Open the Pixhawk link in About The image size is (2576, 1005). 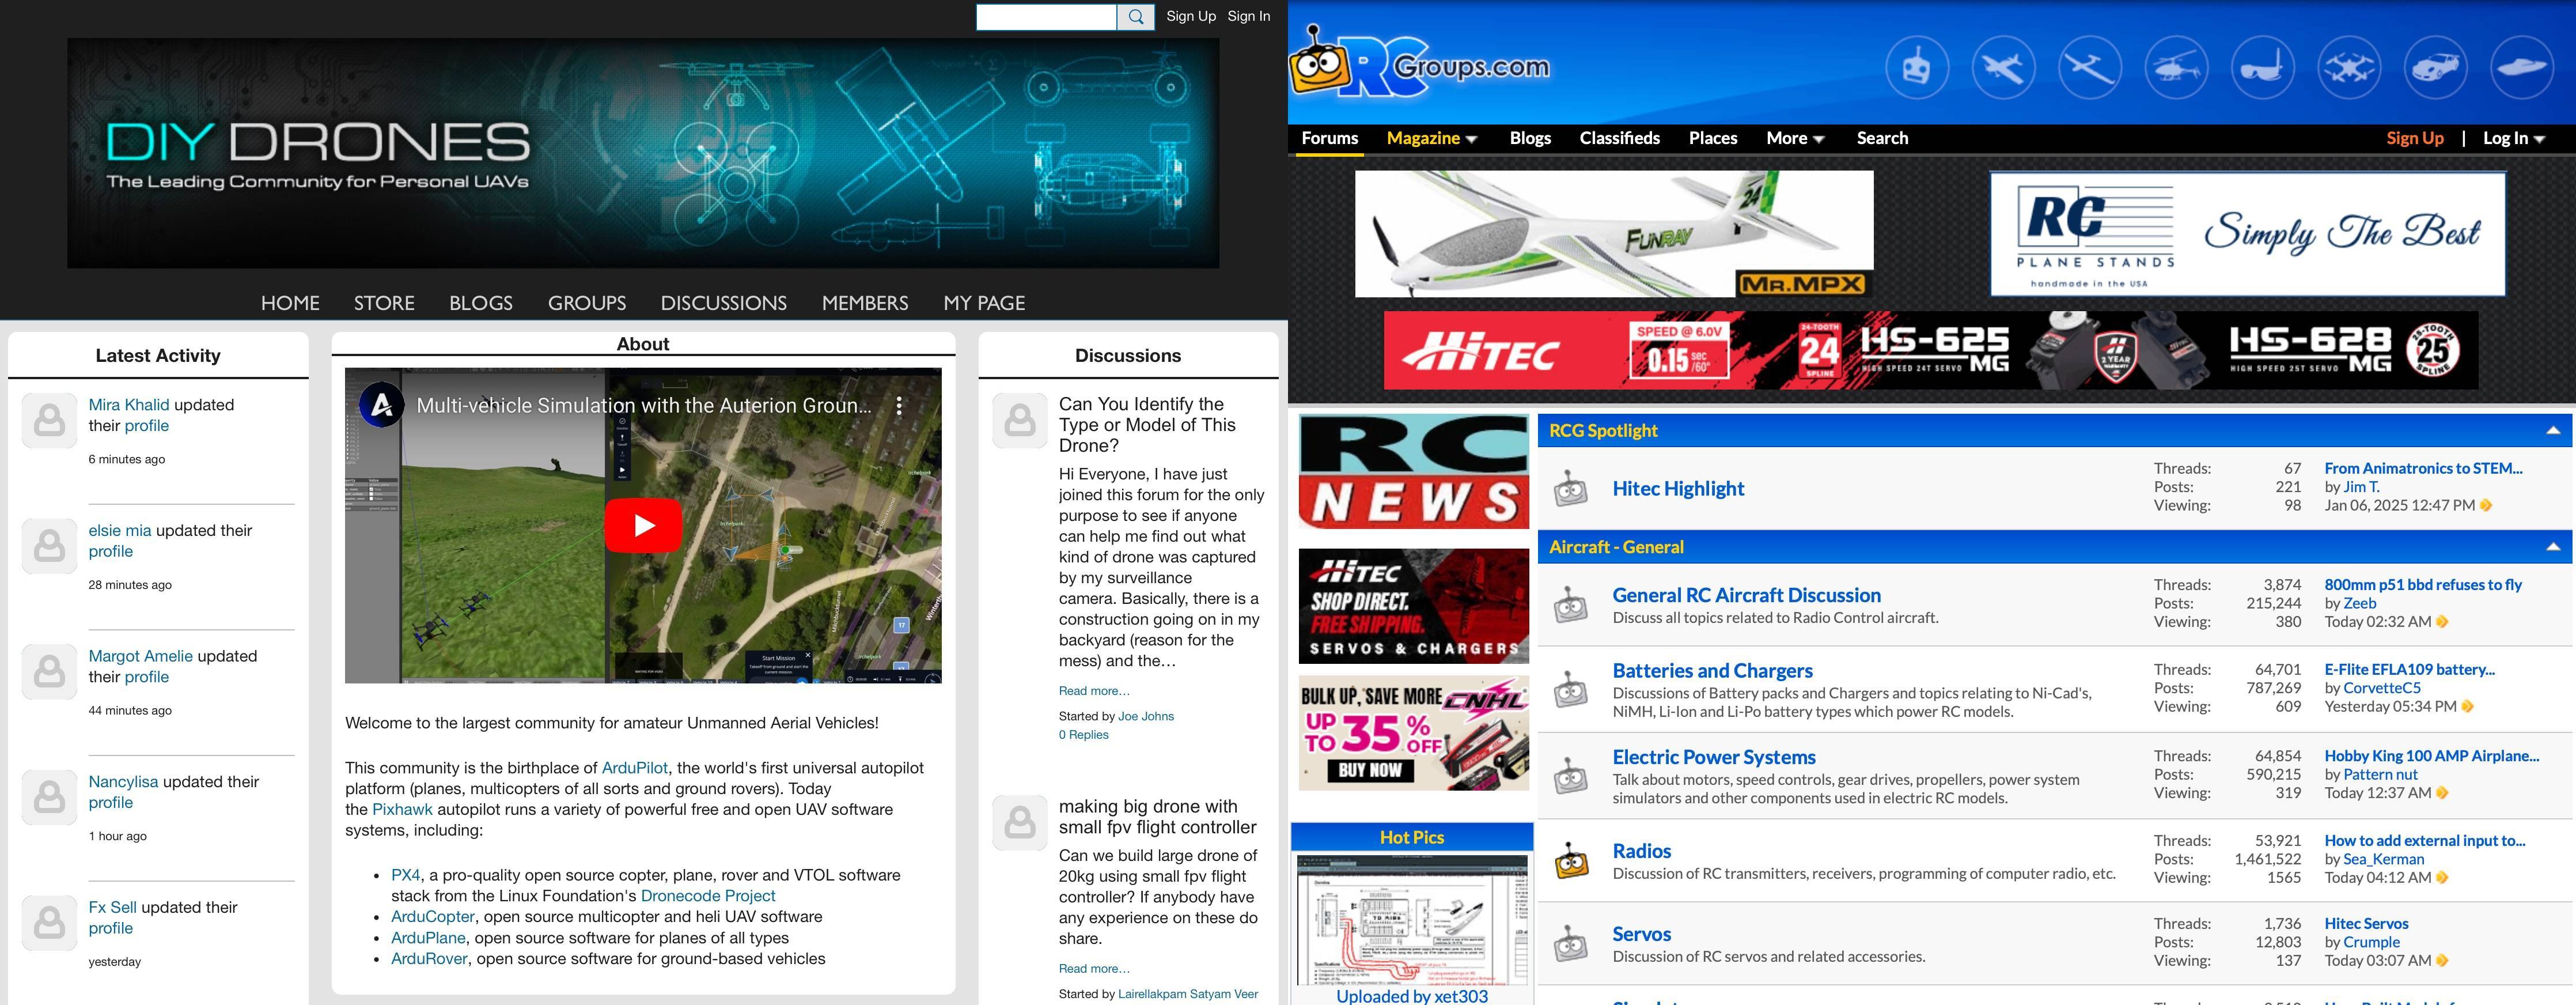point(402,810)
